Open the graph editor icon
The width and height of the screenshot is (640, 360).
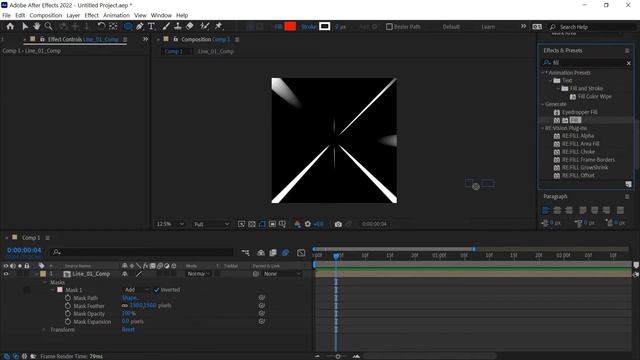click(301, 253)
